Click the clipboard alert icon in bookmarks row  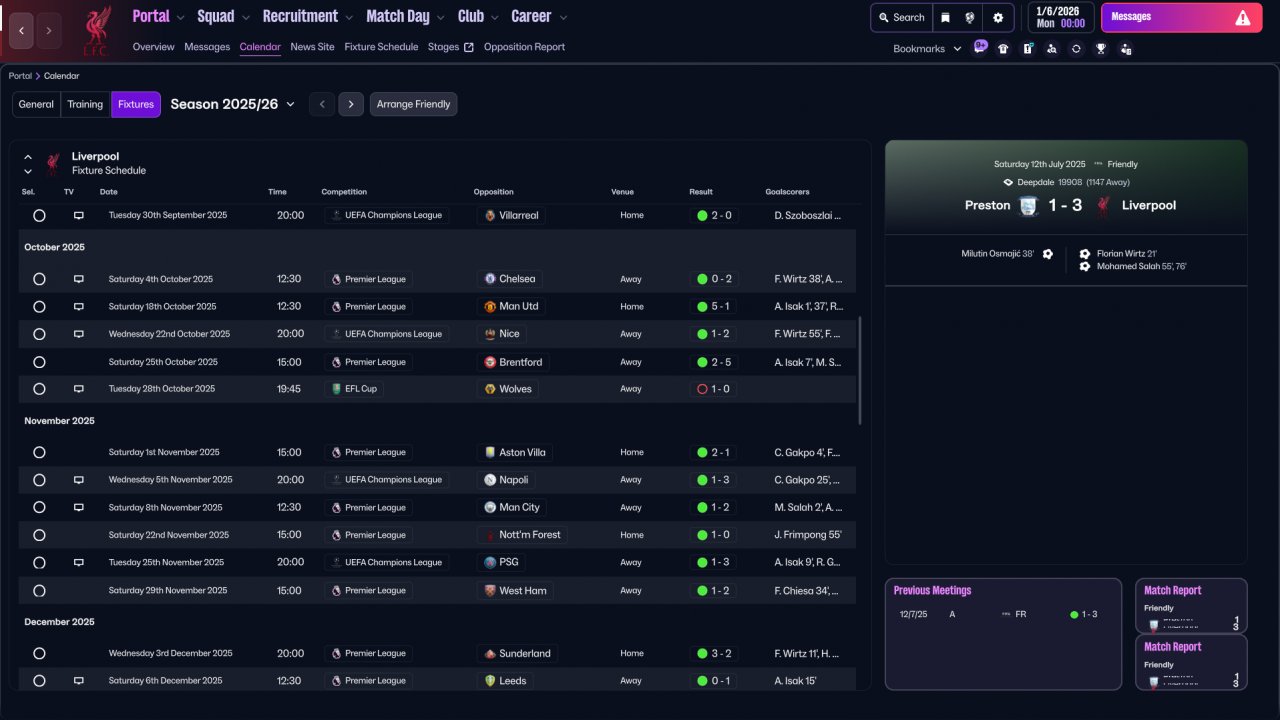click(1028, 48)
